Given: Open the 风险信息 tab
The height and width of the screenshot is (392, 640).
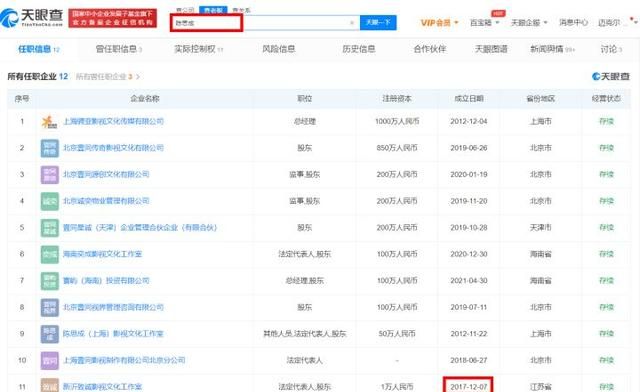Looking at the screenshot, I should click(278, 49).
